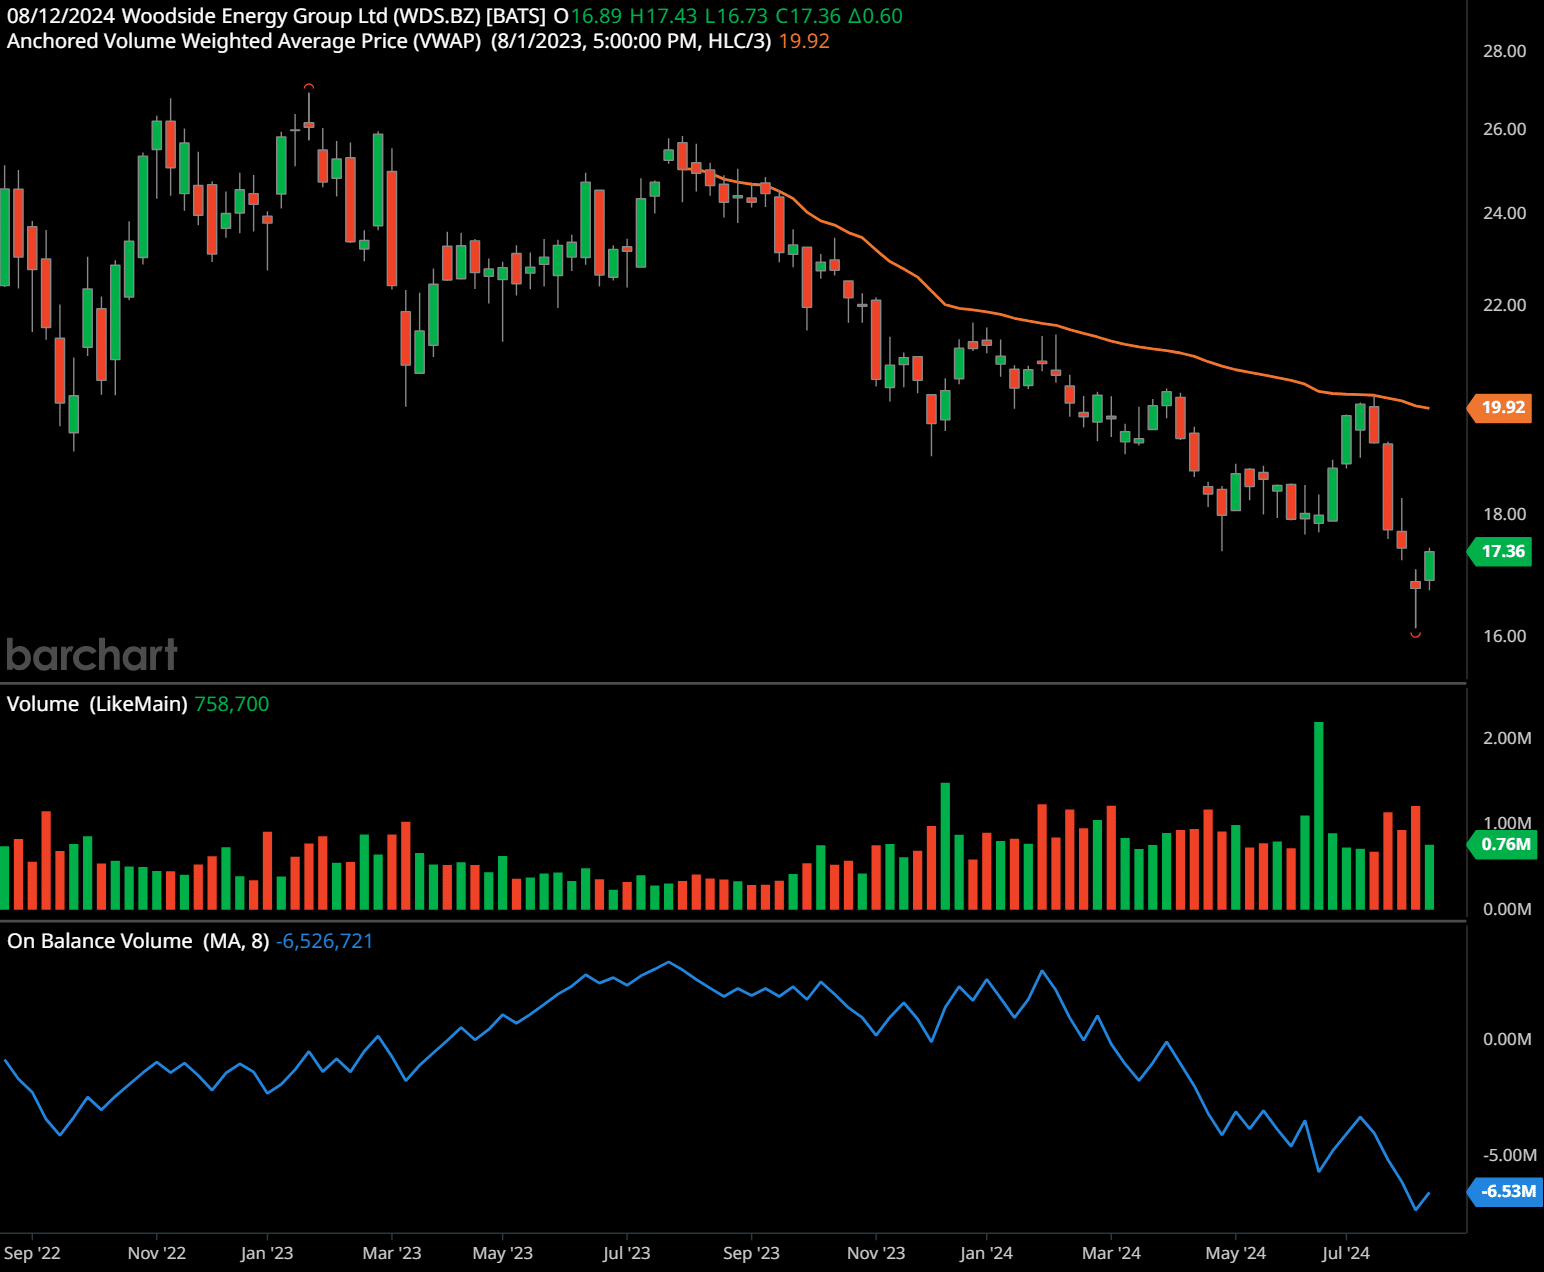Click the Nov '23 date axis label
This screenshot has height=1272, width=1544.
click(x=876, y=1253)
